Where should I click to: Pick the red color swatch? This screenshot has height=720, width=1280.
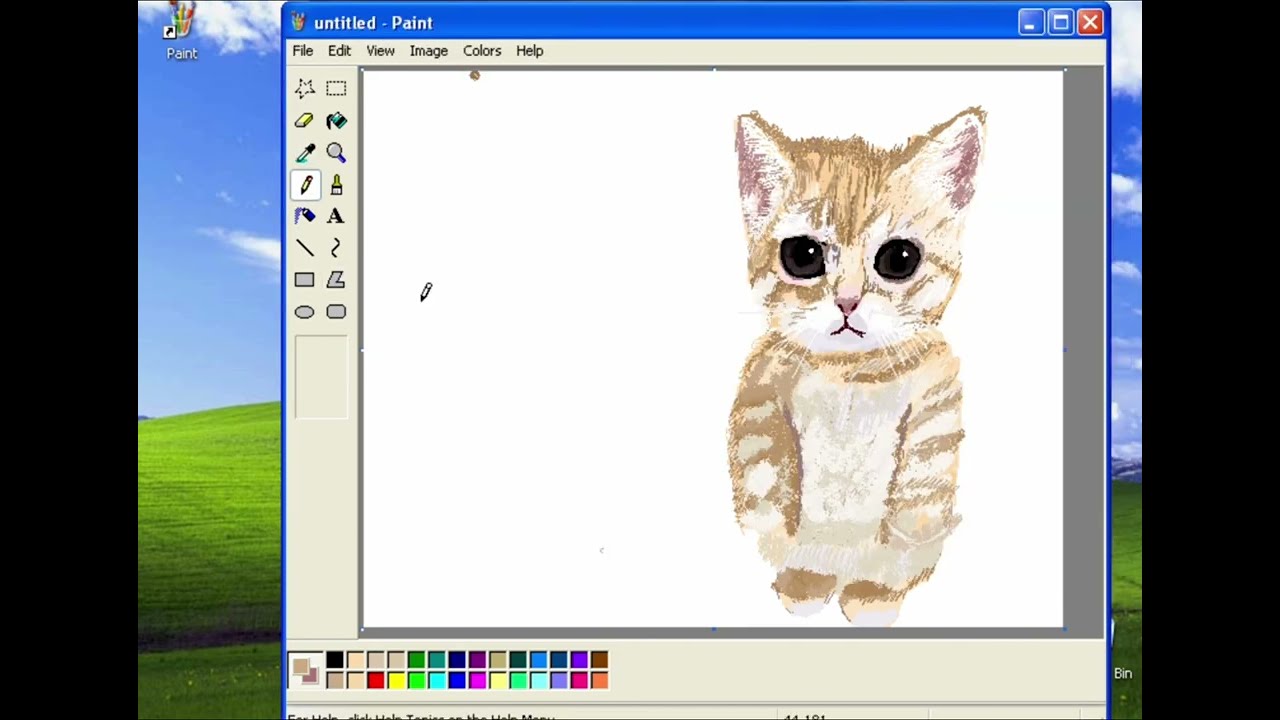pos(376,680)
